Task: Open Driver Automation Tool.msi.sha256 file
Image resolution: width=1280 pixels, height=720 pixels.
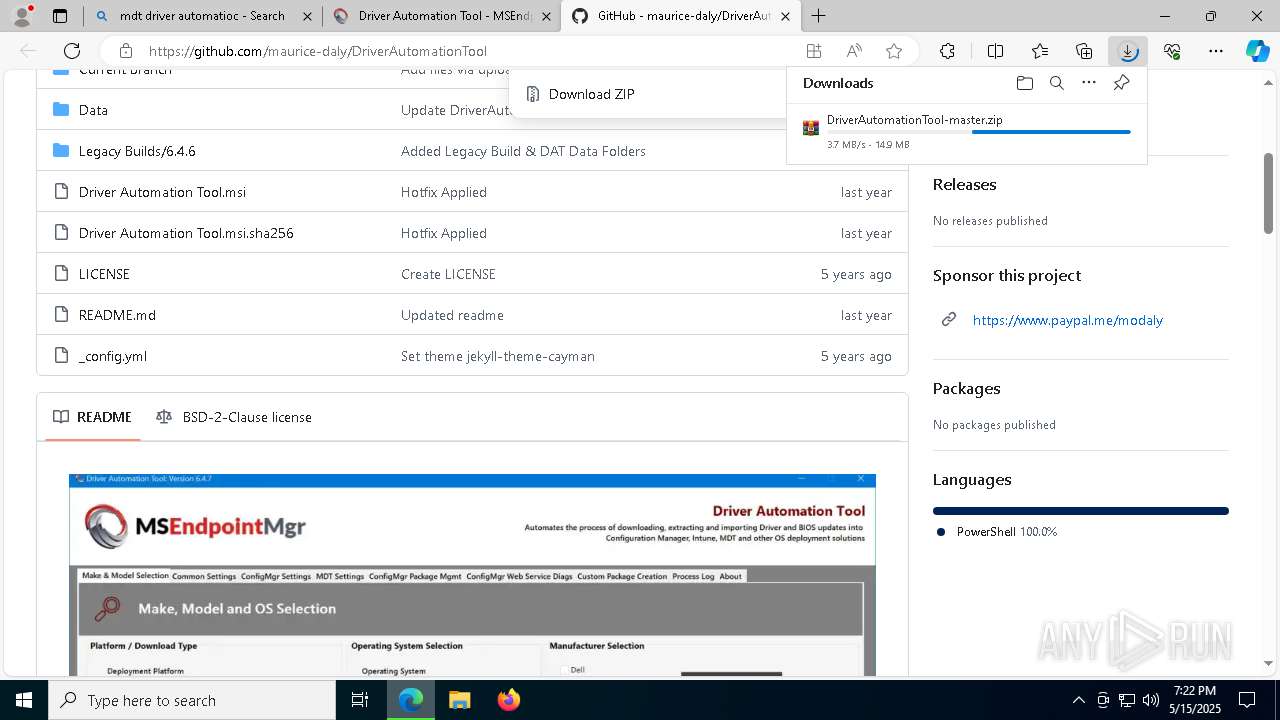Action: (186, 233)
